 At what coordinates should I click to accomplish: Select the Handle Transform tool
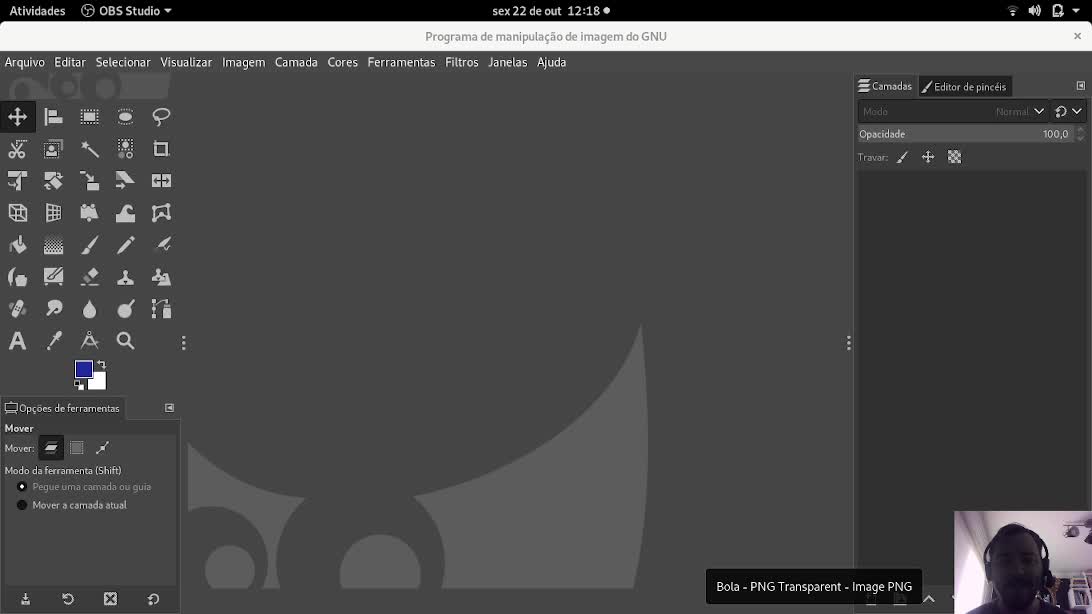[89, 212]
